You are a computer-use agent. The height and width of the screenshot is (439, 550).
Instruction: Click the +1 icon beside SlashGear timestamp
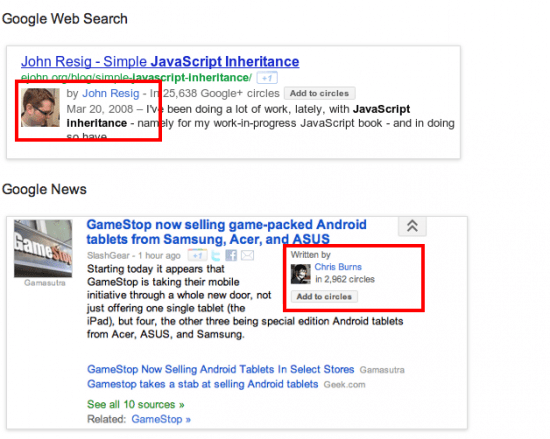[197, 255]
